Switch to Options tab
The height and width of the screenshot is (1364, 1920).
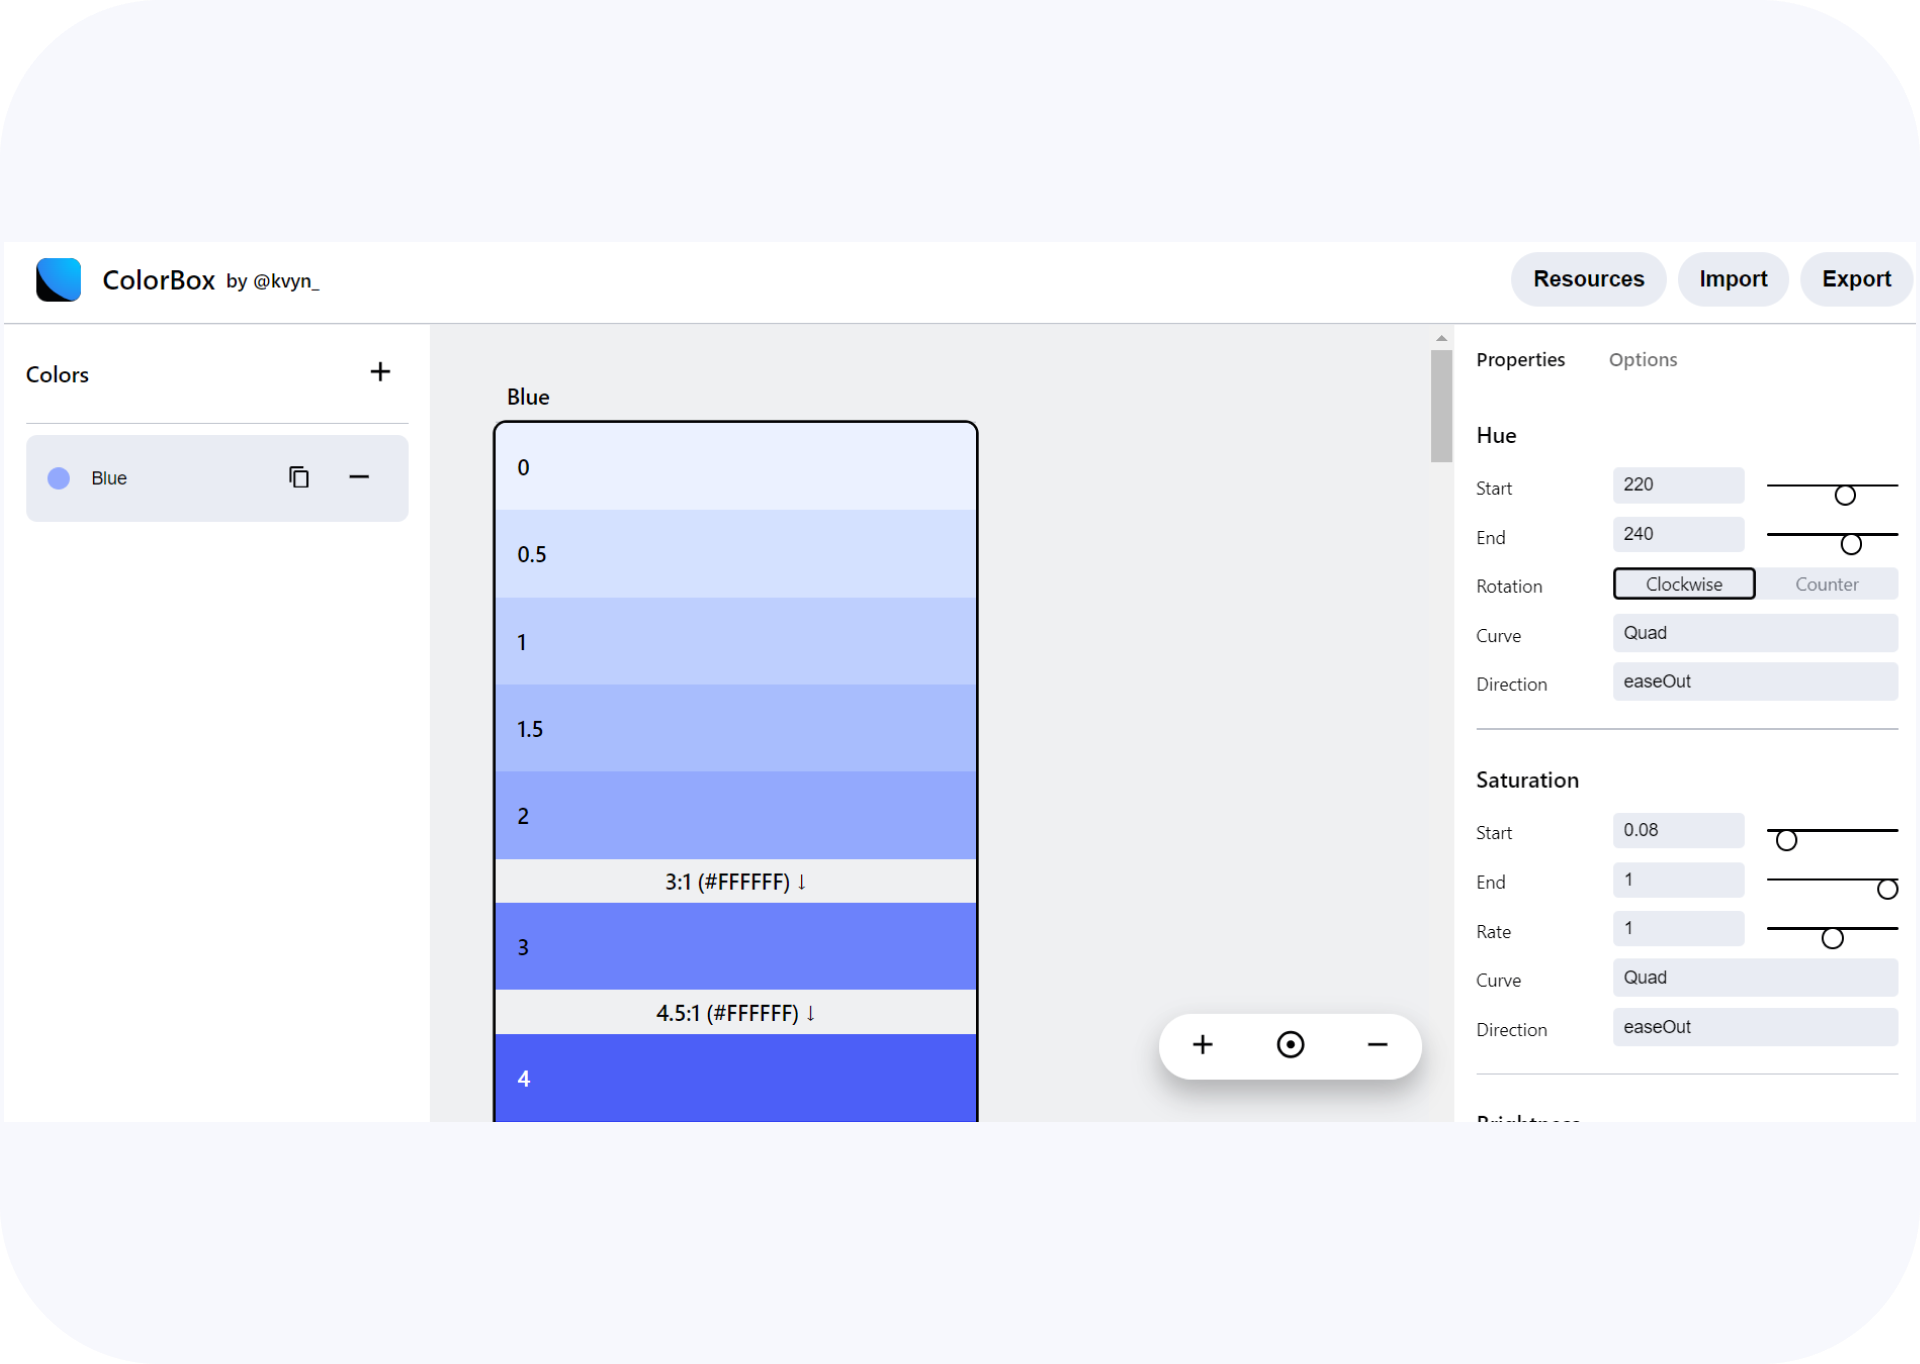(1643, 359)
